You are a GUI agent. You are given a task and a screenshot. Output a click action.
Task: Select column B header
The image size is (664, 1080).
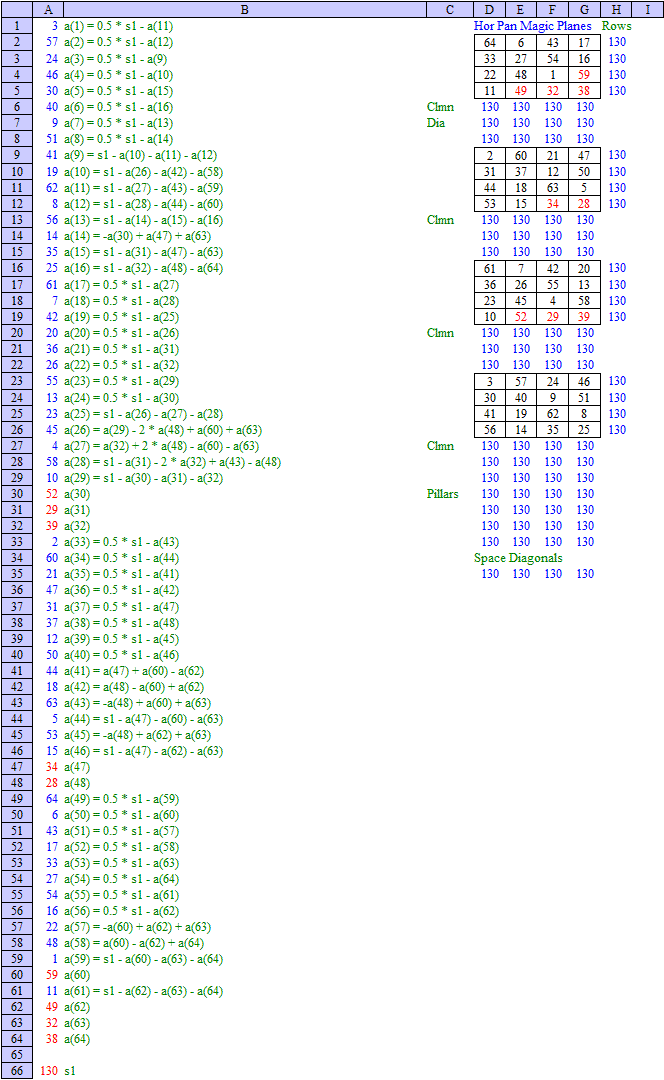(245, 10)
